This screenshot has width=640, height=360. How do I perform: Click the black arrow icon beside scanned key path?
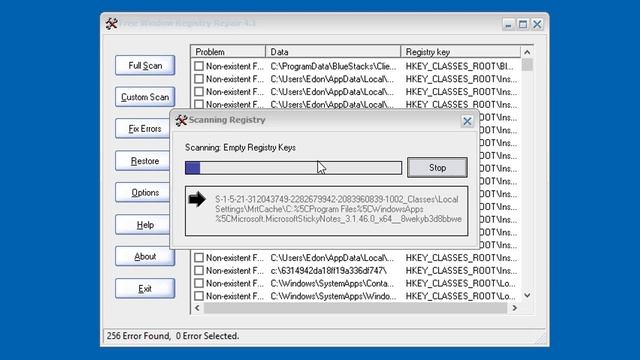197,199
